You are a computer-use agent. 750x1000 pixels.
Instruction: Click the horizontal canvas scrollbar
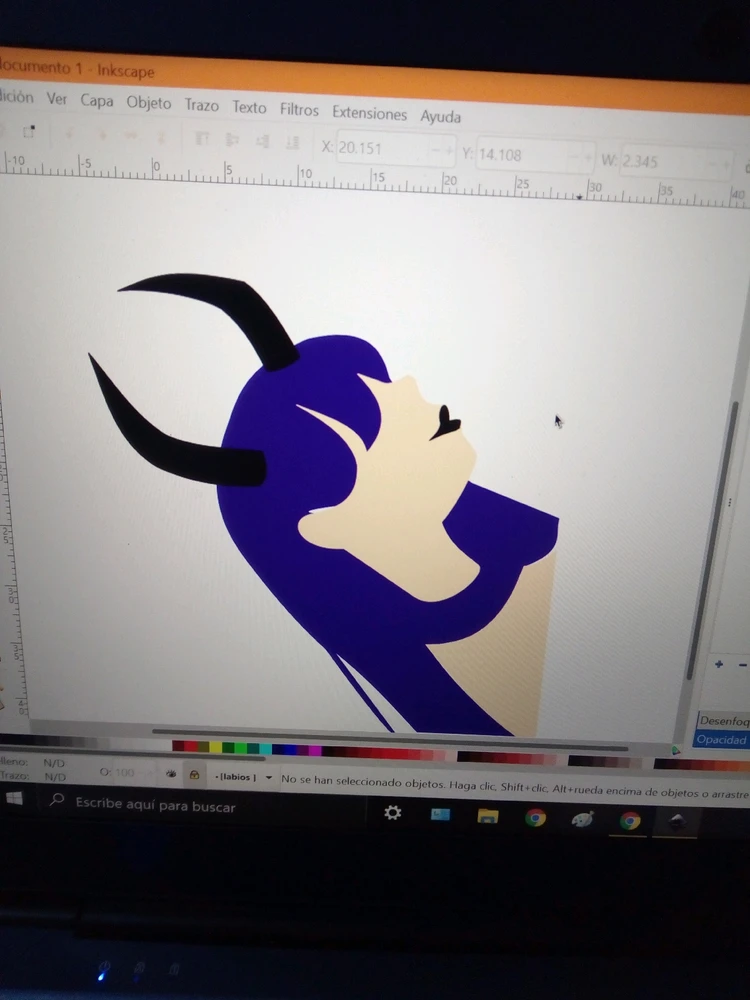(x=389, y=738)
